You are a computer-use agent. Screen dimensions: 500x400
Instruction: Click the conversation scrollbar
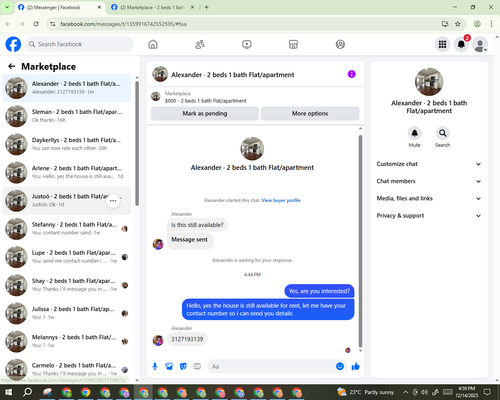point(360,241)
